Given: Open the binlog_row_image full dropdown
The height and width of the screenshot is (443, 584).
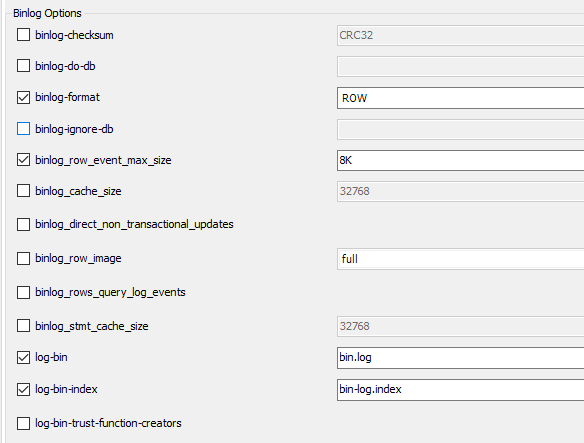Looking at the screenshot, I should [x=460, y=259].
